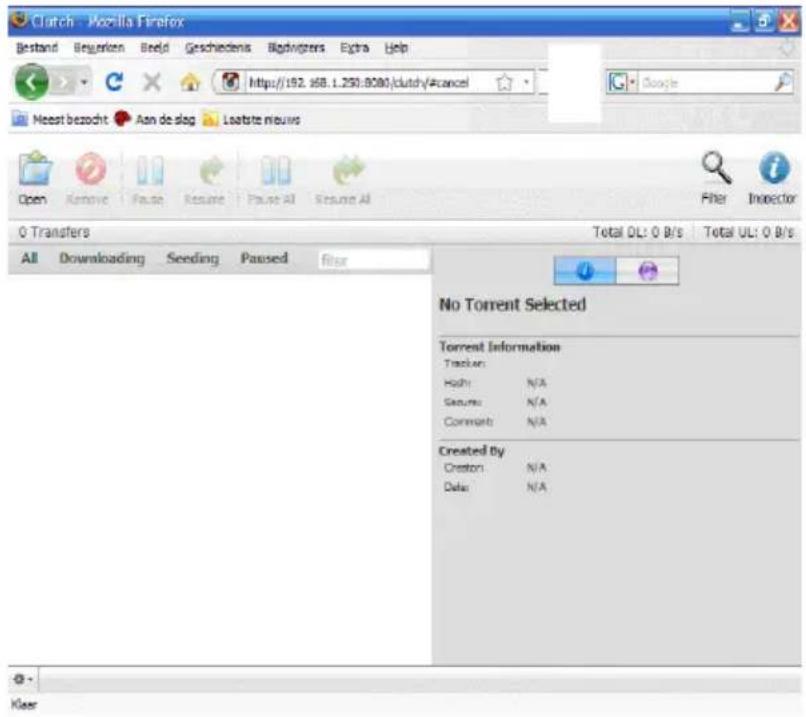Viewport: 806px width, 717px height.
Task: Click the site favicon in address bar
Action: (x=230, y=82)
